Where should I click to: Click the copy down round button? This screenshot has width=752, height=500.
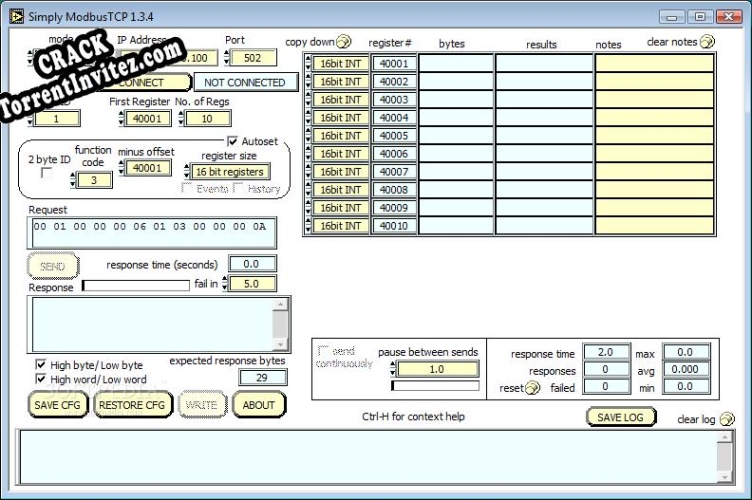tap(343, 42)
